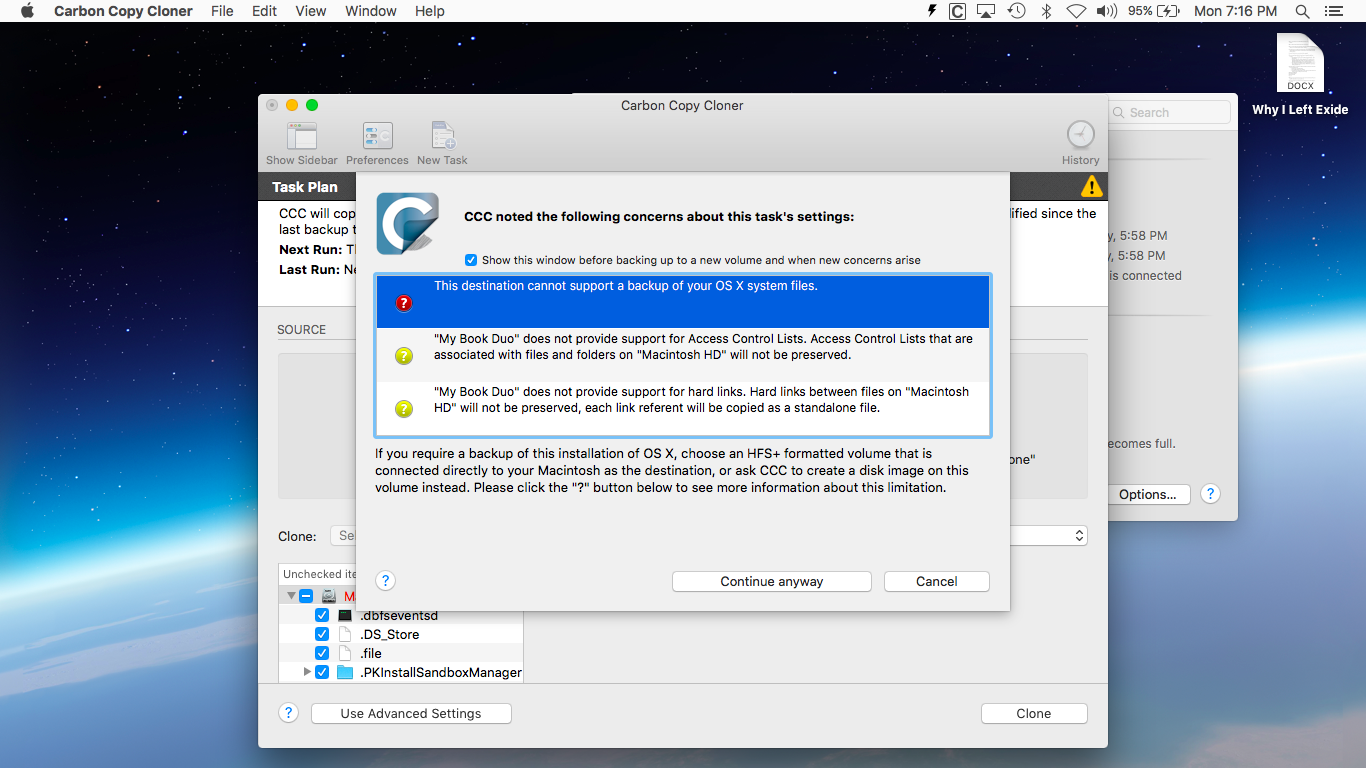Cancel the concerns dialog

coord(937,581)
